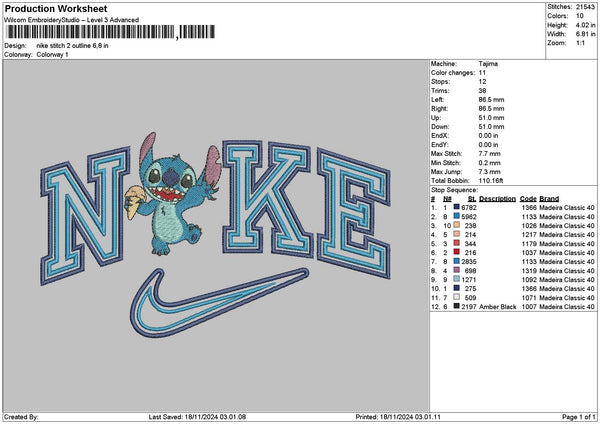
Task: Click the Min Stitch value 0.2 mm
Action: pos(489,163)
